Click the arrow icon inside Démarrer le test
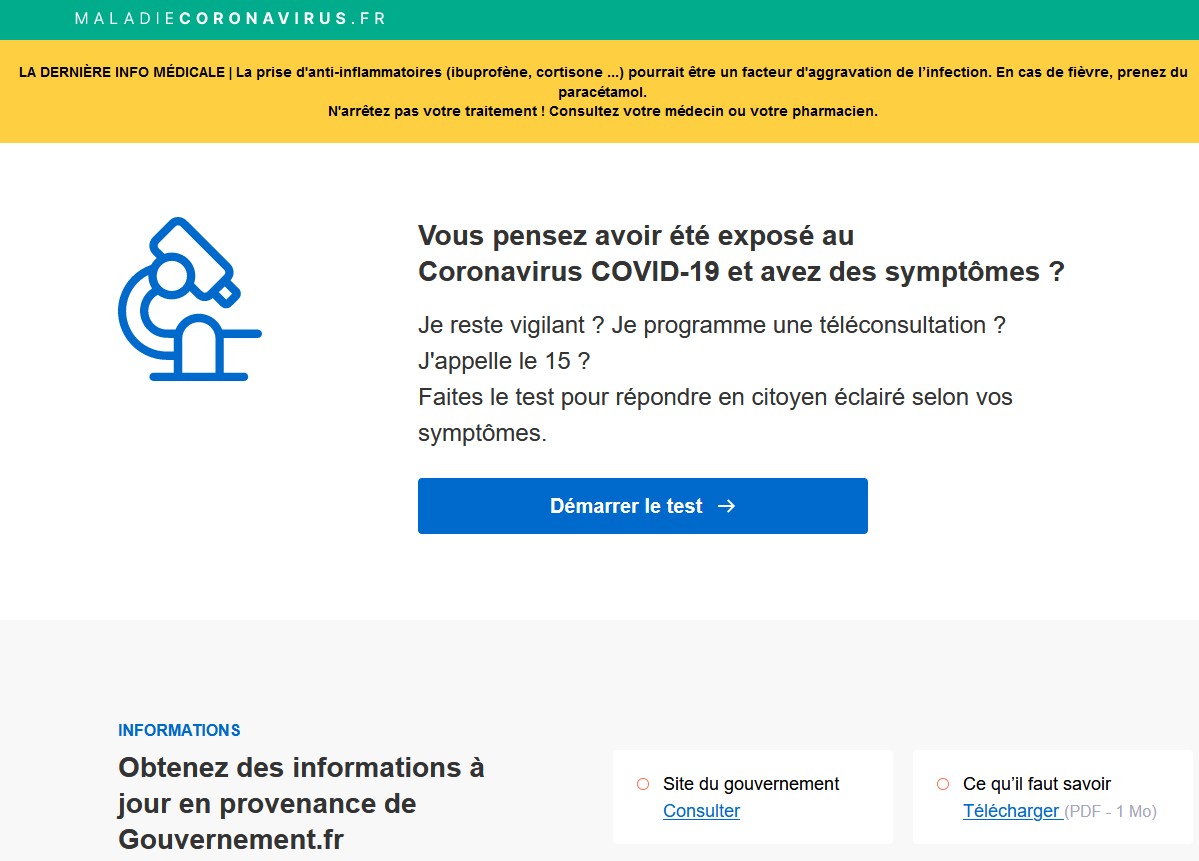The height and width of the screenshot is (861, 1199). click(727, 505)
